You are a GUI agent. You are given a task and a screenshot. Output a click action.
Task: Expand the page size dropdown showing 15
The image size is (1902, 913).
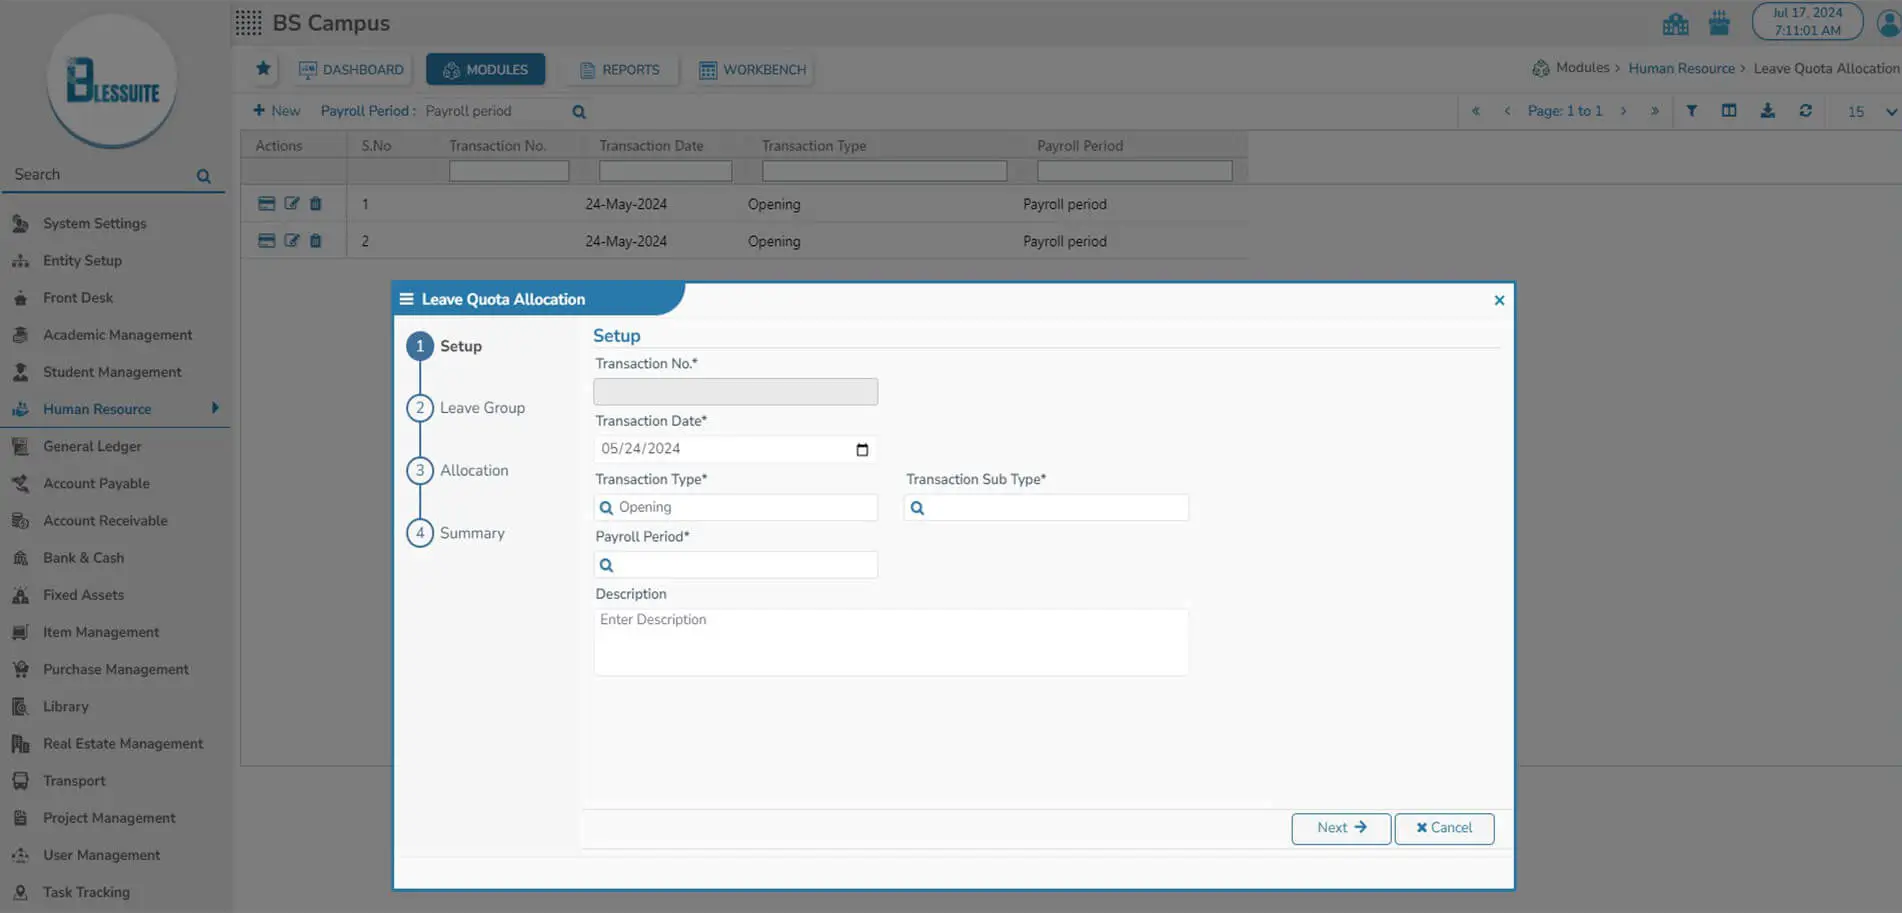pos(1890,112)
